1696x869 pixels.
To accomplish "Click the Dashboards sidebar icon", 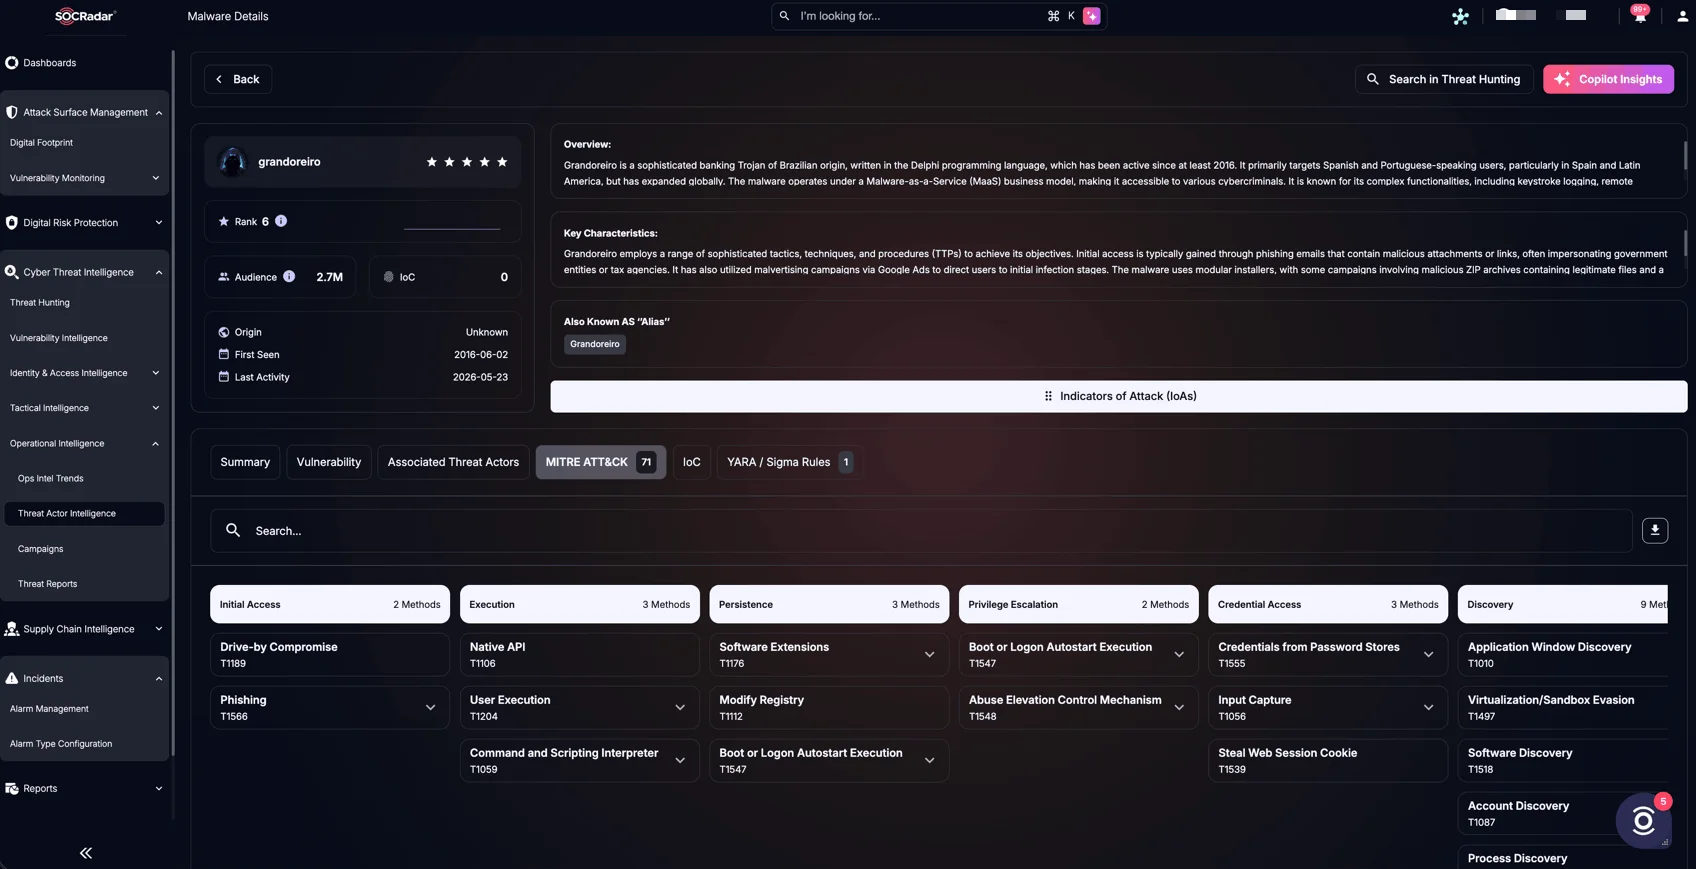I will (12, 63).
